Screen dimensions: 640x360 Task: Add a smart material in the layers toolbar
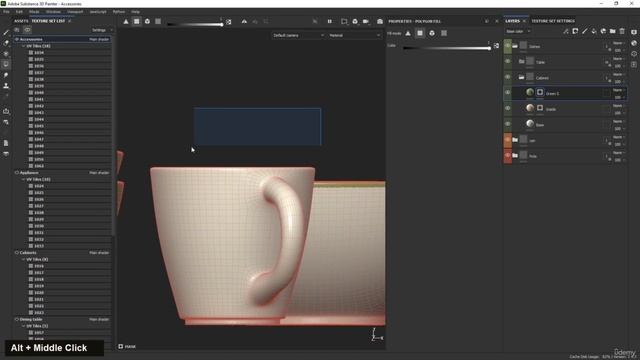(603, 31)
